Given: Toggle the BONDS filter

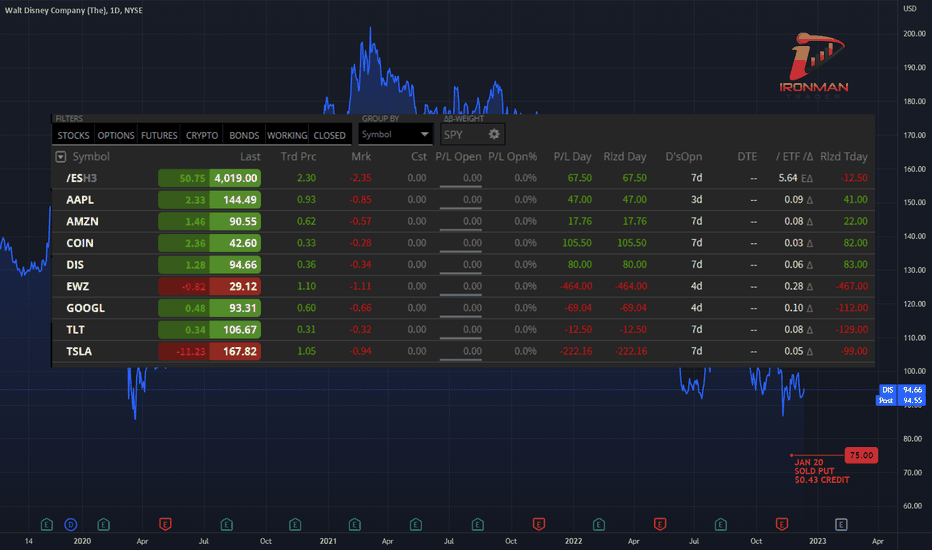Looking at the screenshot, I should pyautogui.click(x=244, y=136).
